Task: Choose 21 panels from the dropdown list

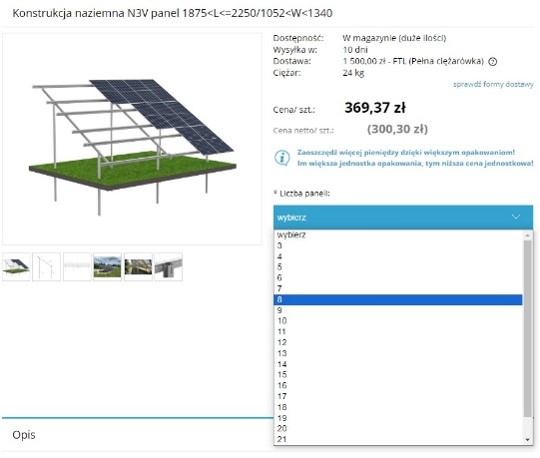Action: coord(398,439)
